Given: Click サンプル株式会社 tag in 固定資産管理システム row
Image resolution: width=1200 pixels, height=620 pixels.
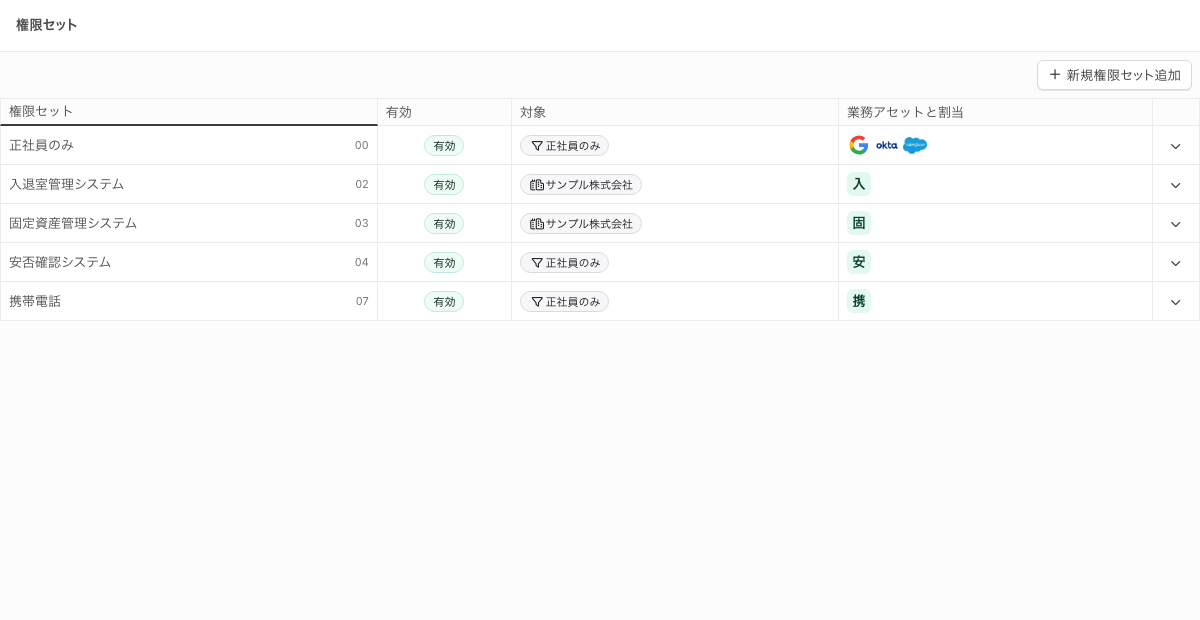Looking at the screenshot, I should 581,224.
